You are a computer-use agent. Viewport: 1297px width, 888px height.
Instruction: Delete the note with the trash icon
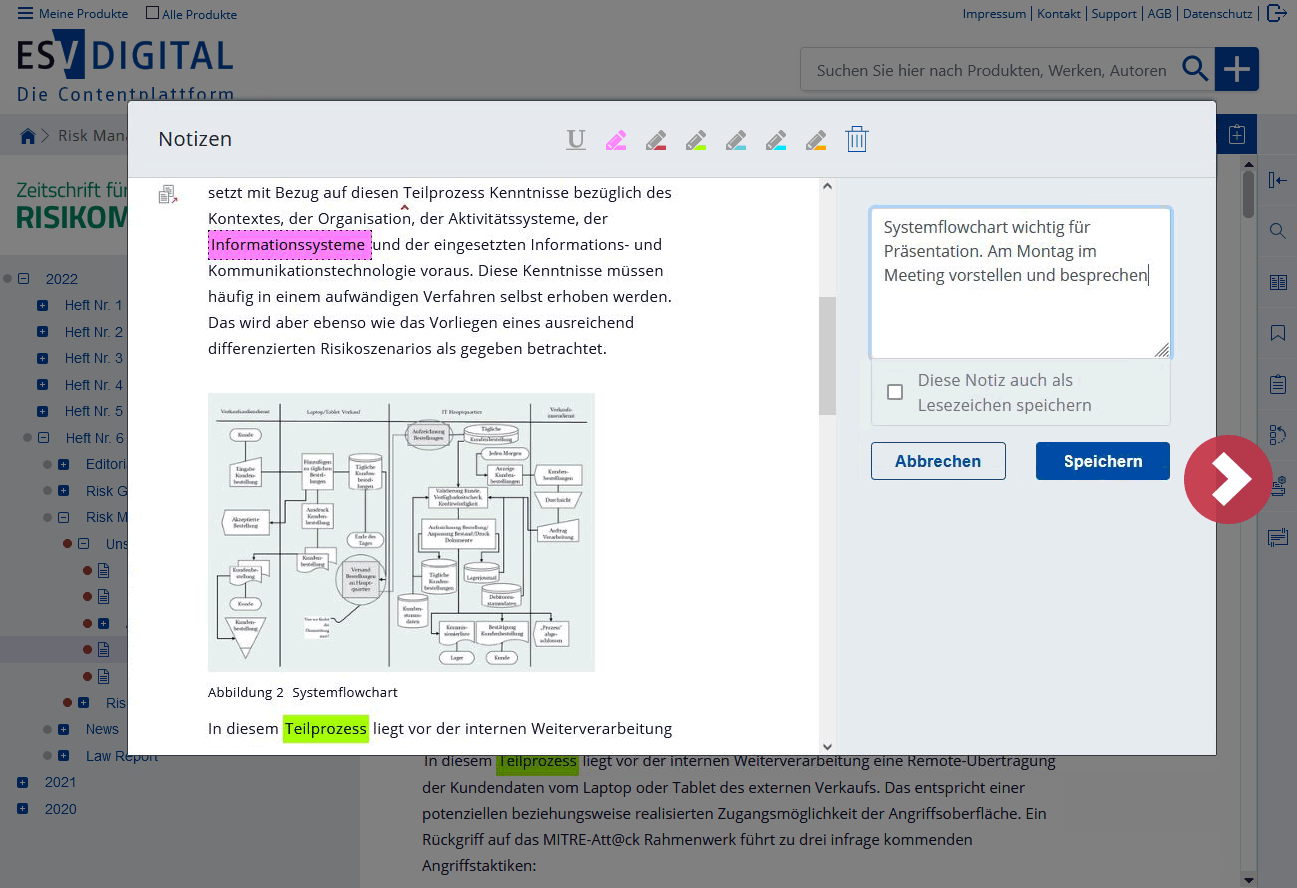[856, 140]
